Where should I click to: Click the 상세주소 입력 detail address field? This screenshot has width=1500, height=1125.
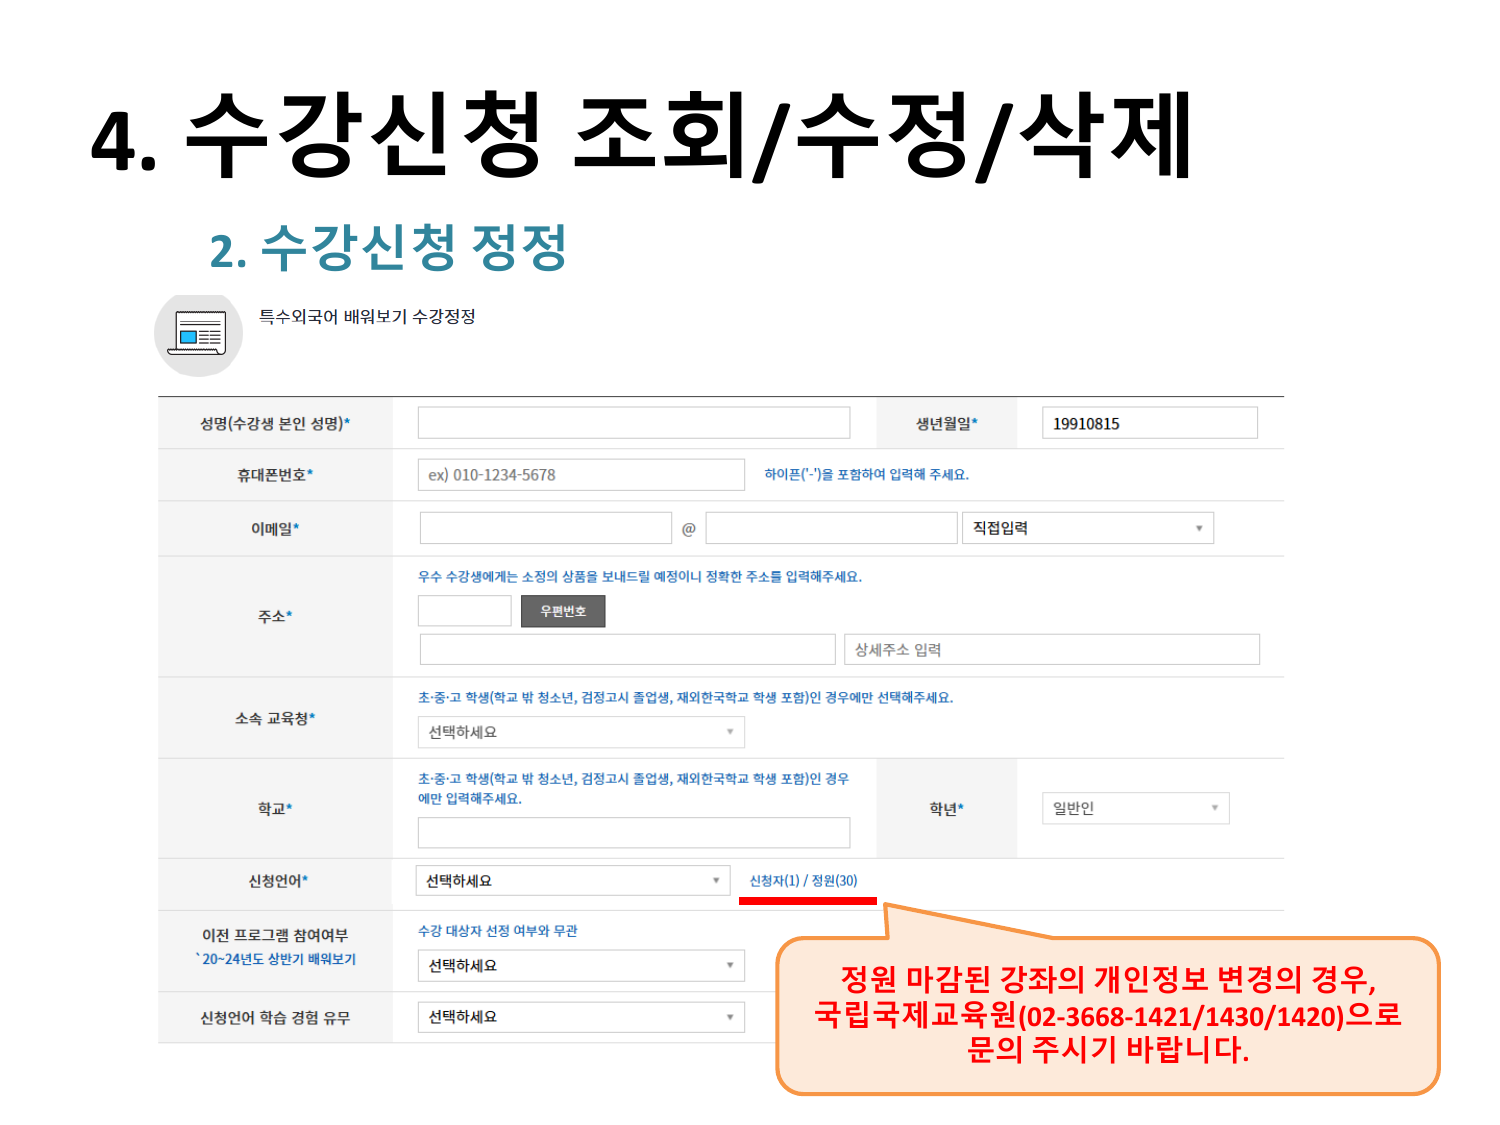(x=1051, y=650)
